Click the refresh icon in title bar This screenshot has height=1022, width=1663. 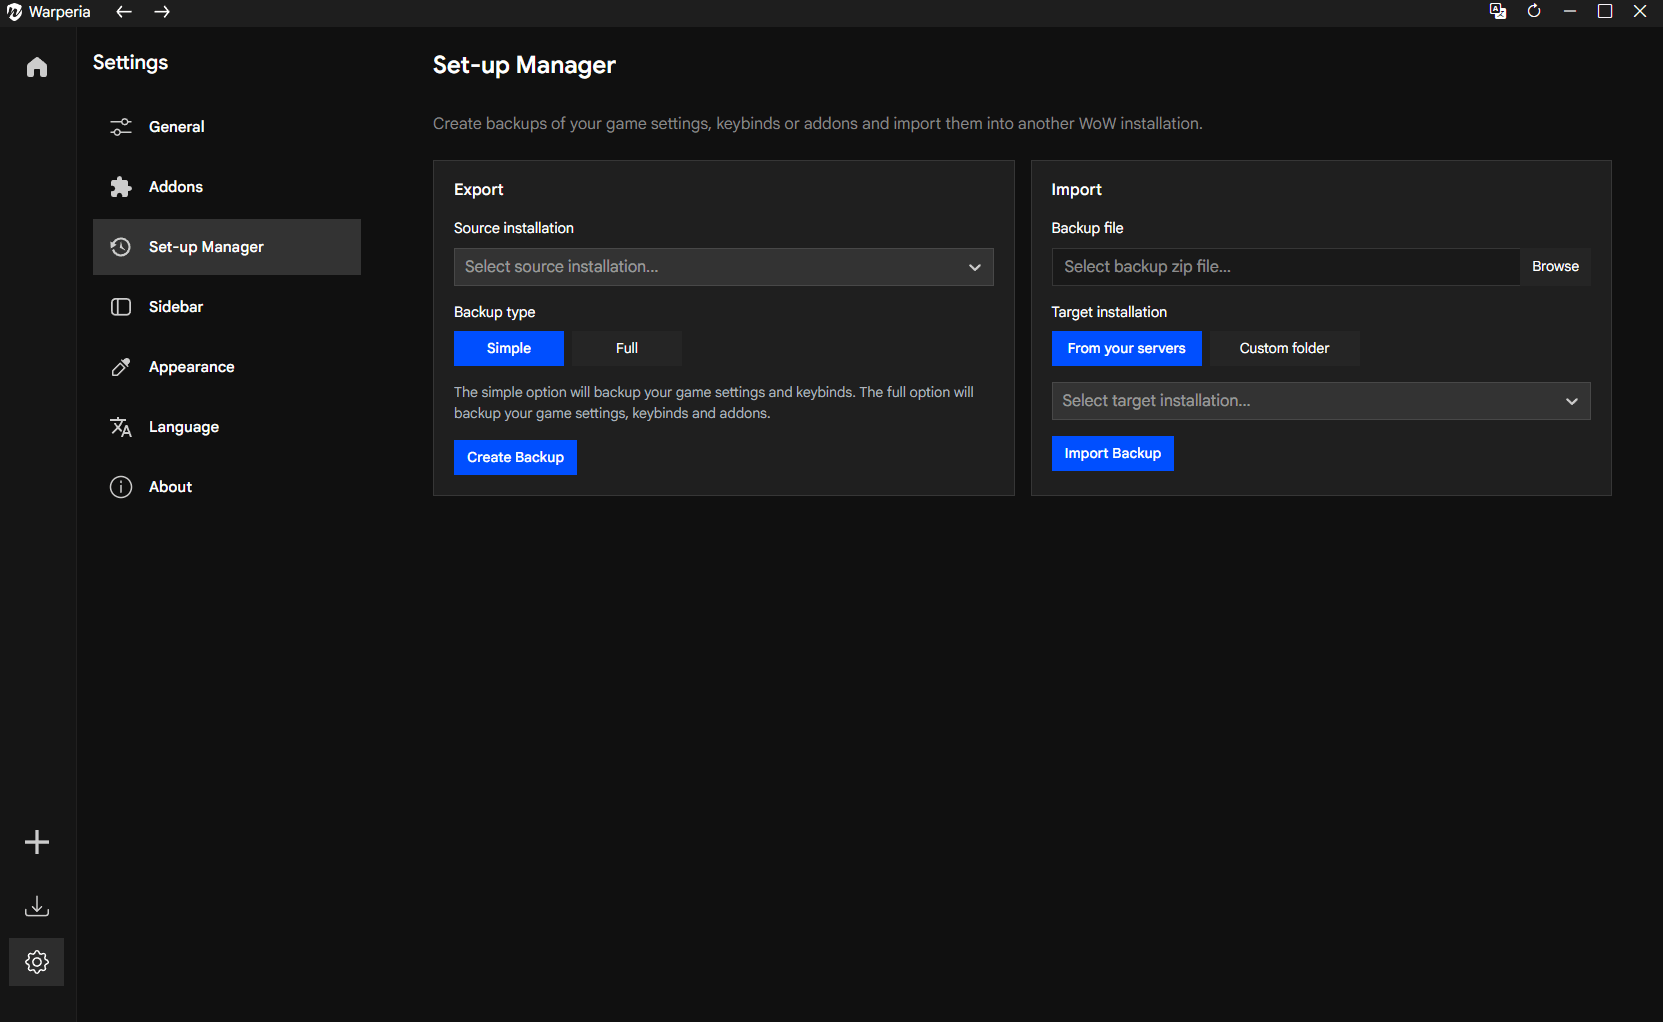pos(1534,11)
